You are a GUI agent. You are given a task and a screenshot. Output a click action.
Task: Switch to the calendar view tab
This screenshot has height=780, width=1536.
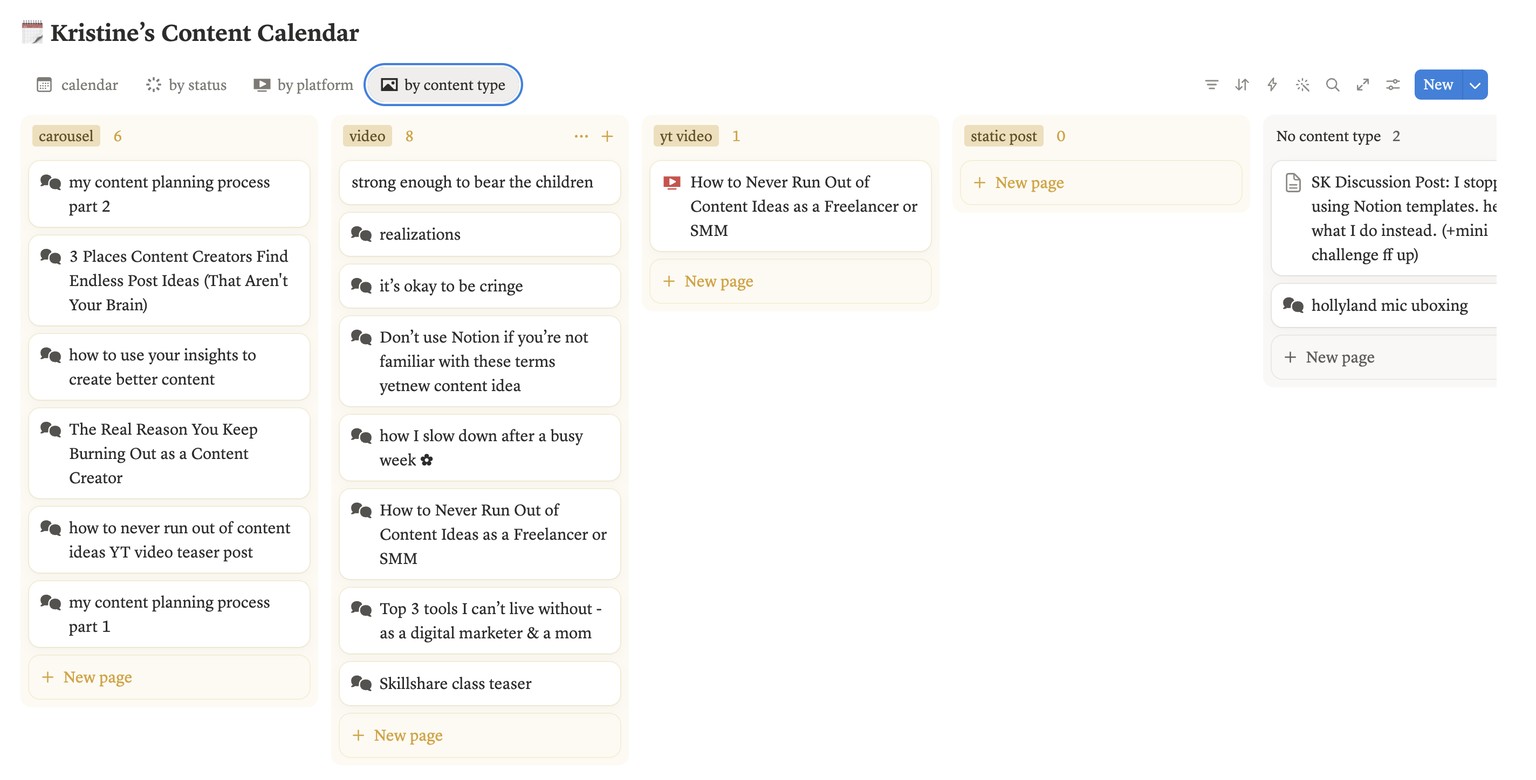tap(77, 85)
